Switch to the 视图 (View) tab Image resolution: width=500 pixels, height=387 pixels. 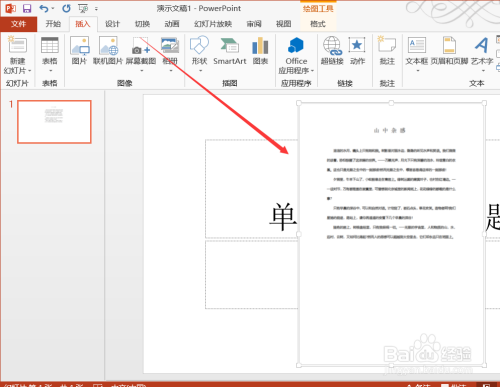coord(284,24)
